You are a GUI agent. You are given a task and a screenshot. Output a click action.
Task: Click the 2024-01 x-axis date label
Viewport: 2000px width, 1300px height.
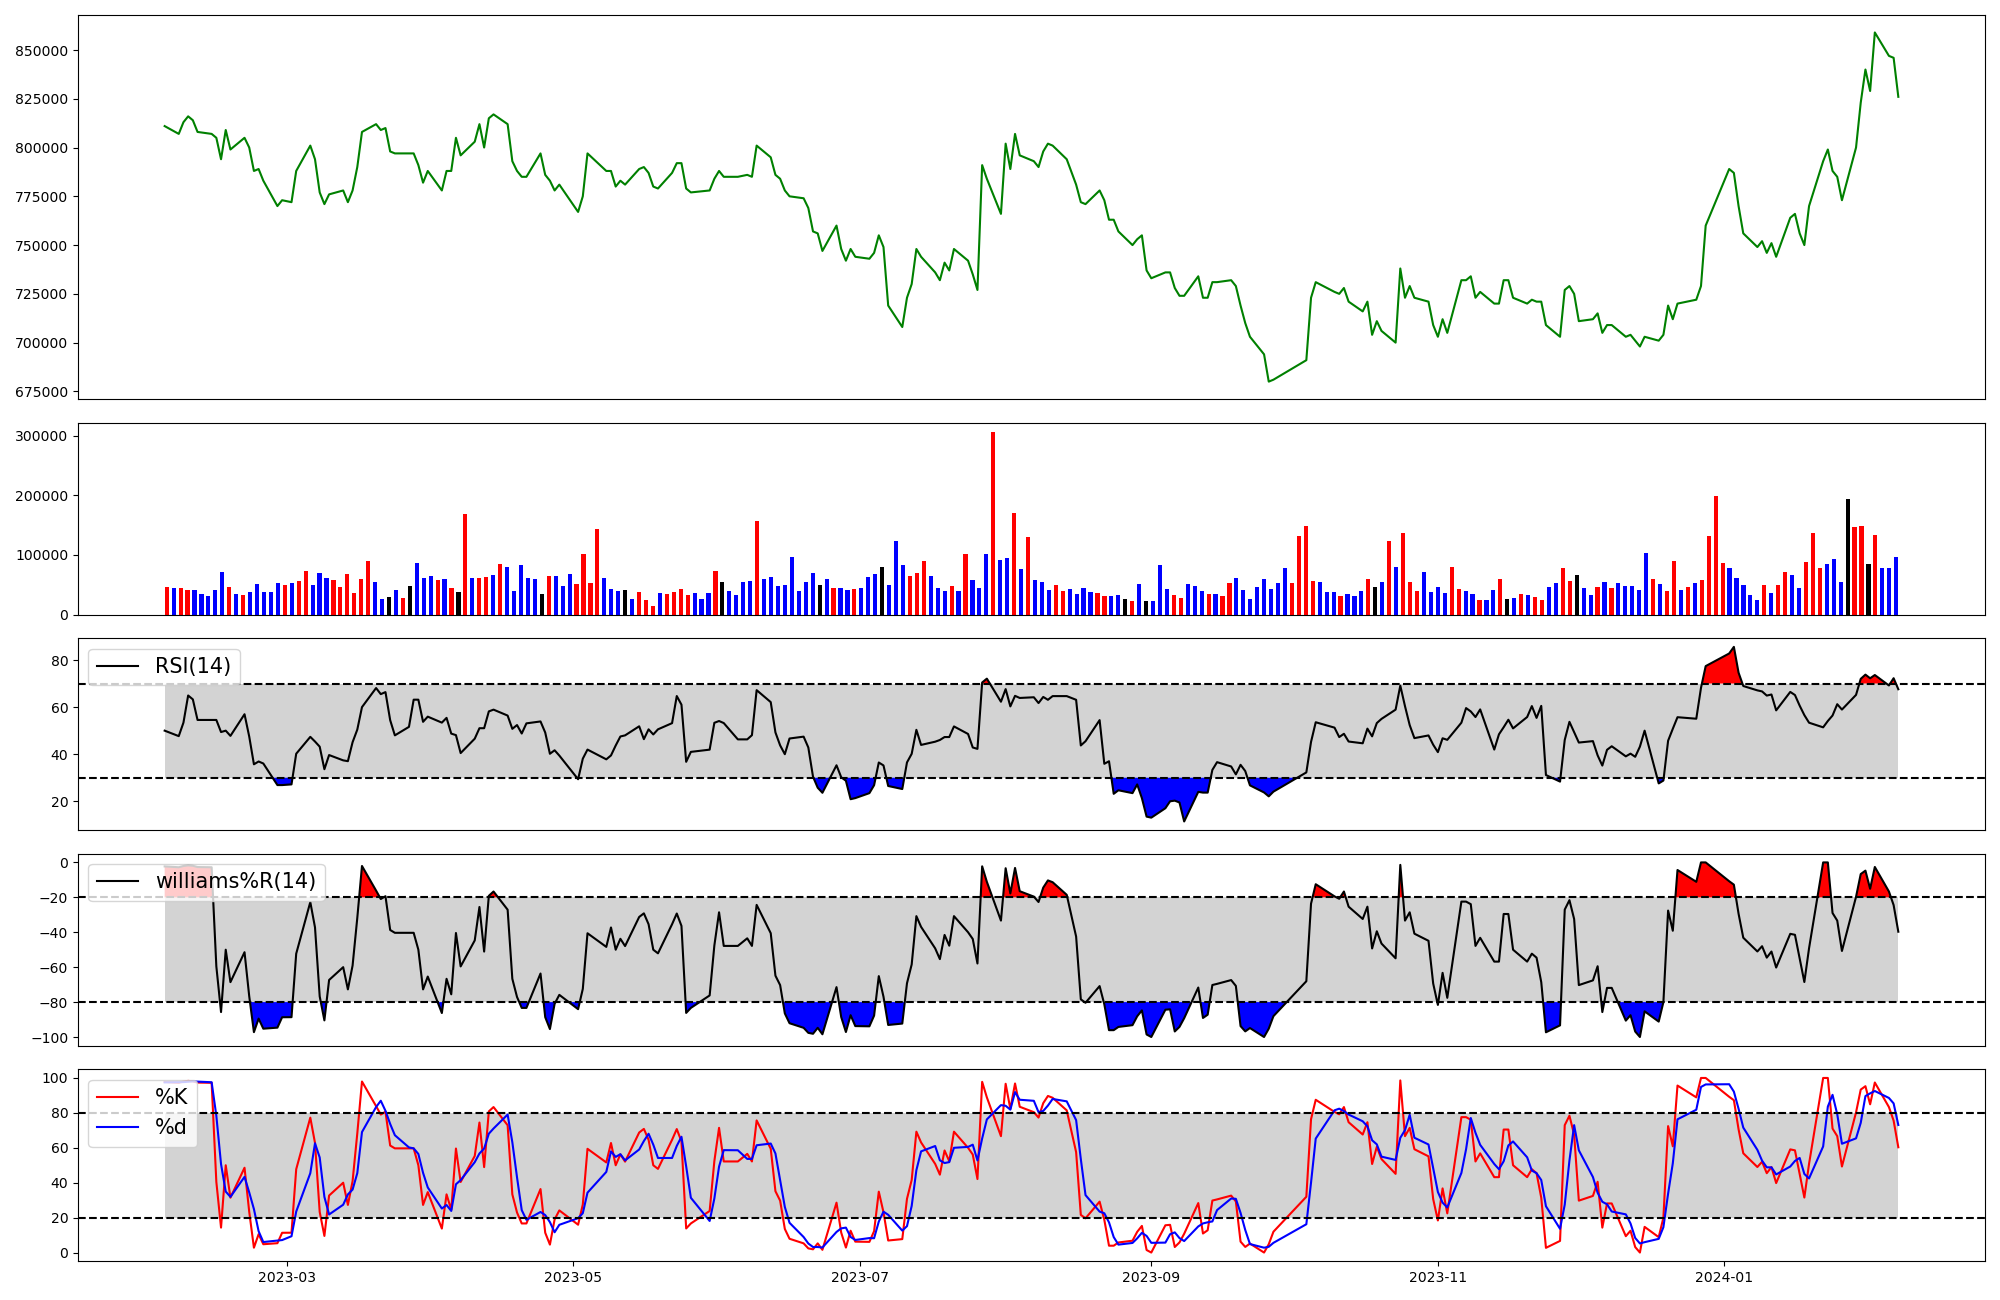[x=1724, y=1277]
